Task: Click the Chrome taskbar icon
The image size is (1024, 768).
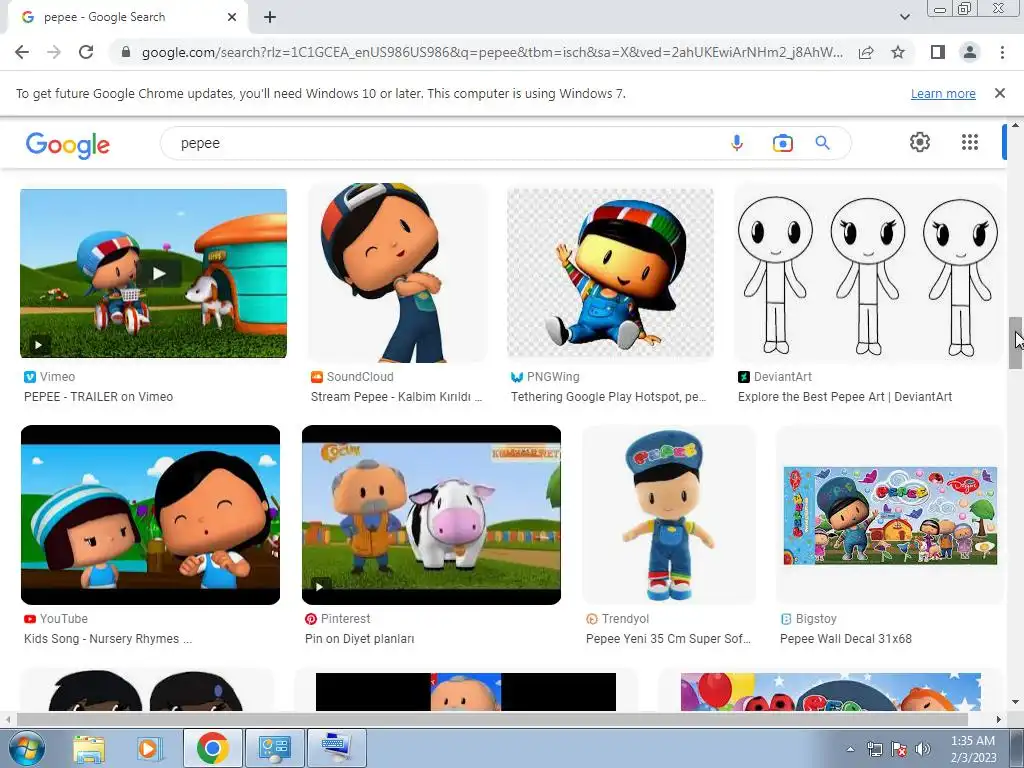Action: tap(212, 748)
